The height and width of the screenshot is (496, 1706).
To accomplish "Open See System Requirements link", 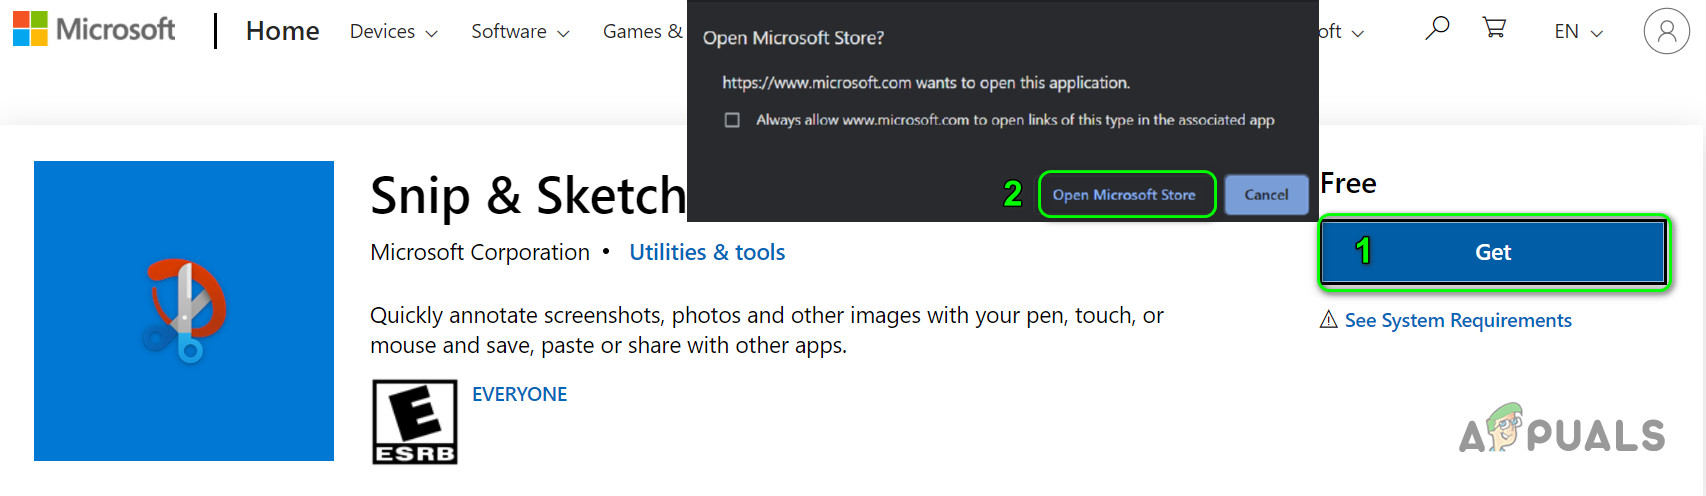I will (x=1458, y=320).
